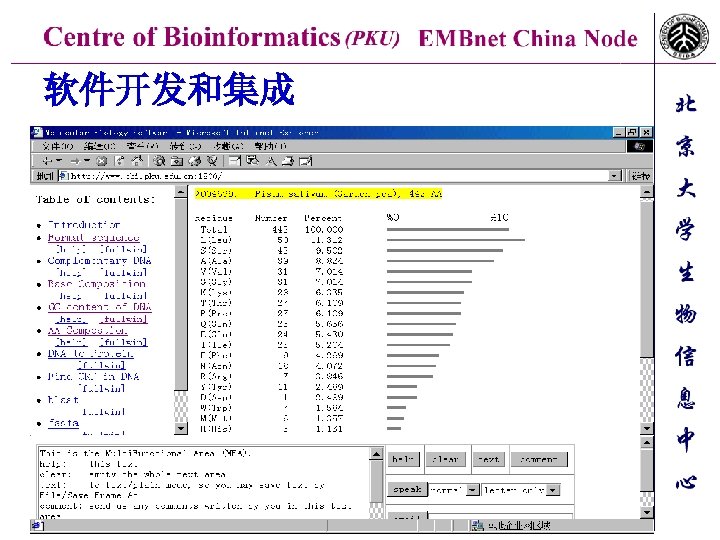Click [fullwin] under AA Composition

point(124,342)
